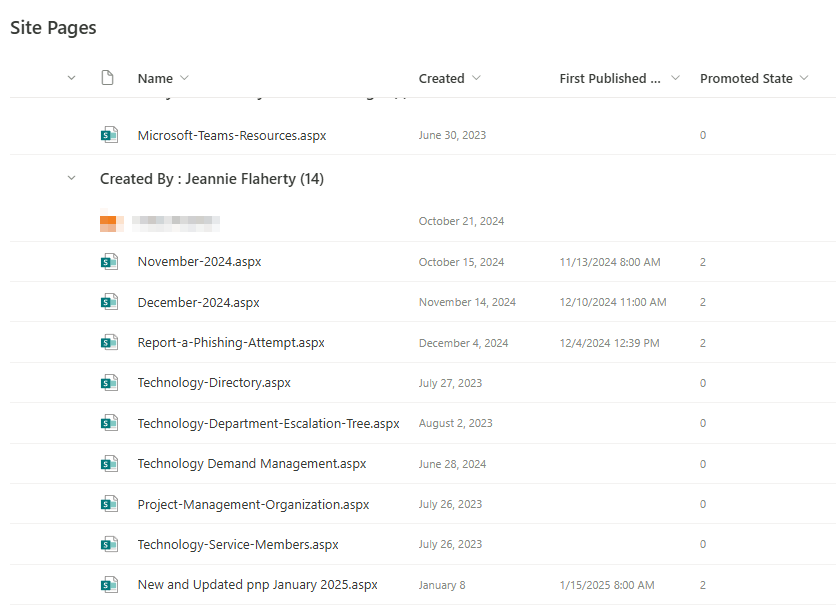Open the Report-a-Phishing-Attempt.aspx page
836x612 pixels.
(231, 343)
